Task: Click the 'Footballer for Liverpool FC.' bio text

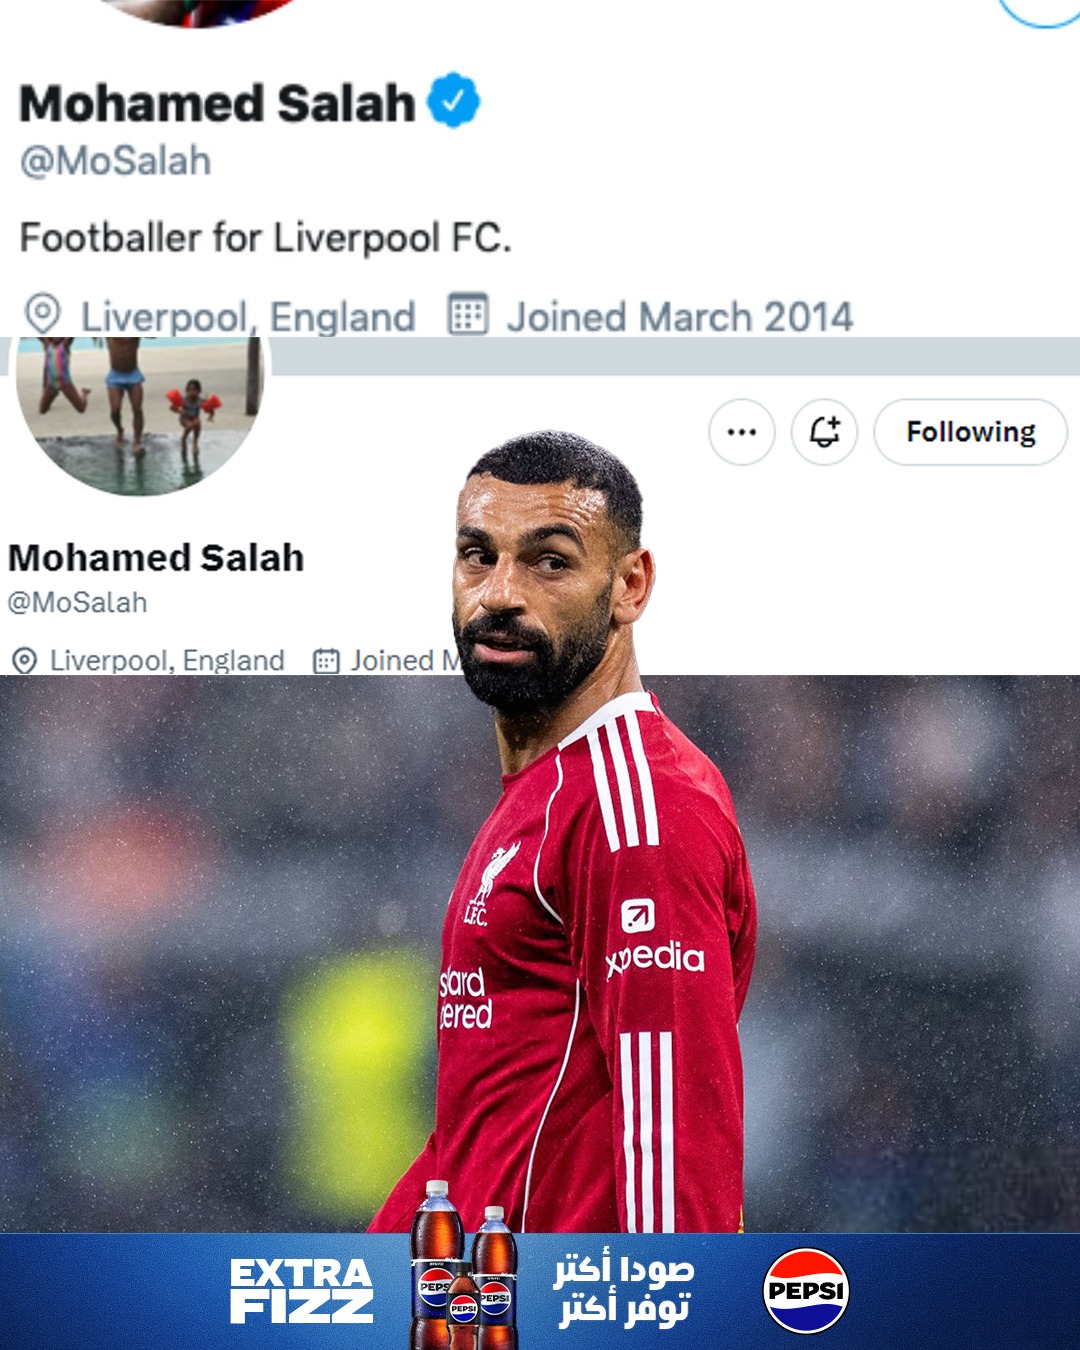Action: (x=266, y=238)
